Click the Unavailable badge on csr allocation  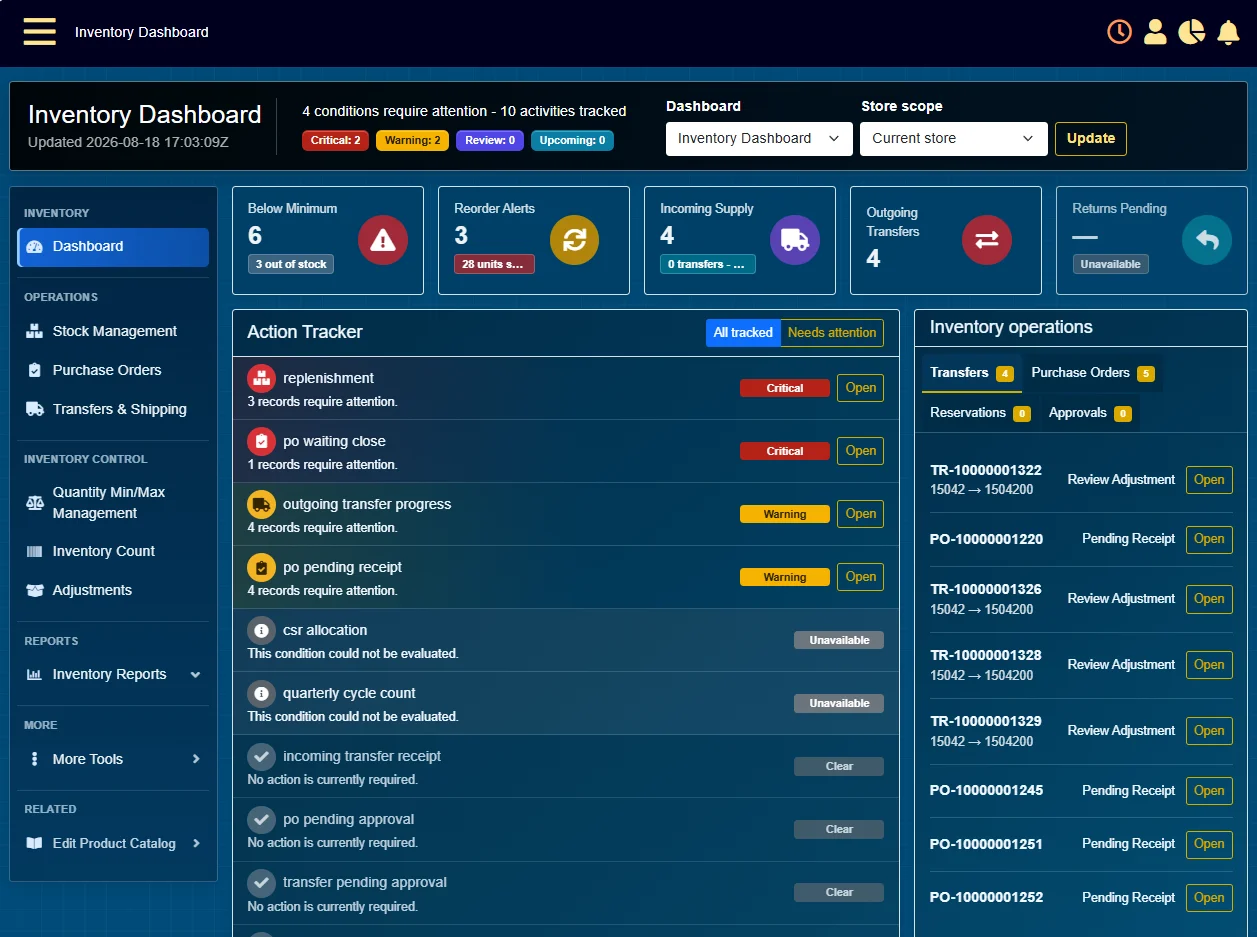pyautogui.click(x=839, y=640)
